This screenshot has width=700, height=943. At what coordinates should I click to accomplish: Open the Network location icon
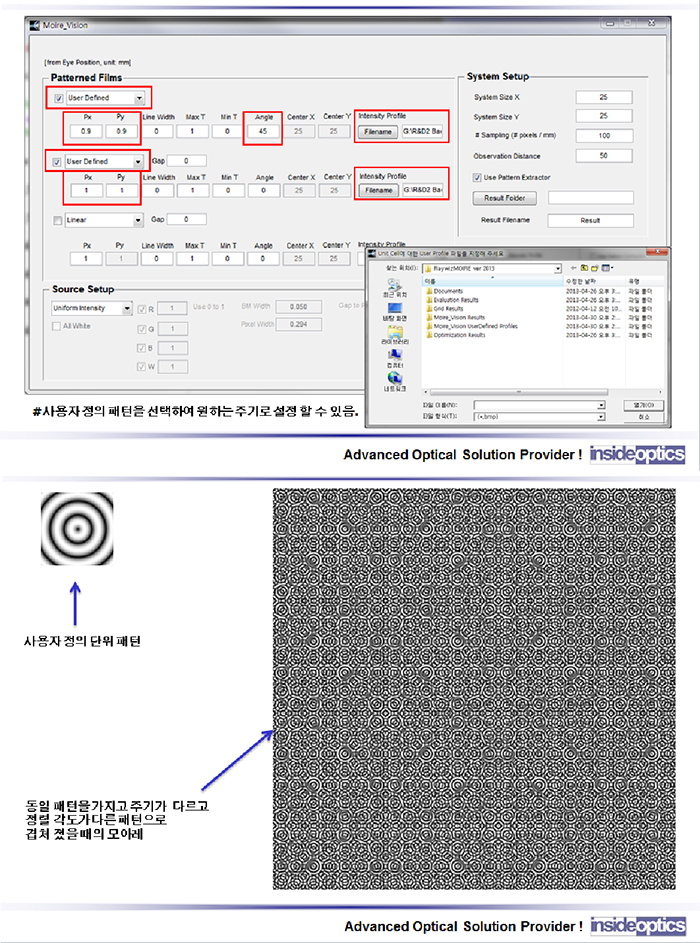394,387
